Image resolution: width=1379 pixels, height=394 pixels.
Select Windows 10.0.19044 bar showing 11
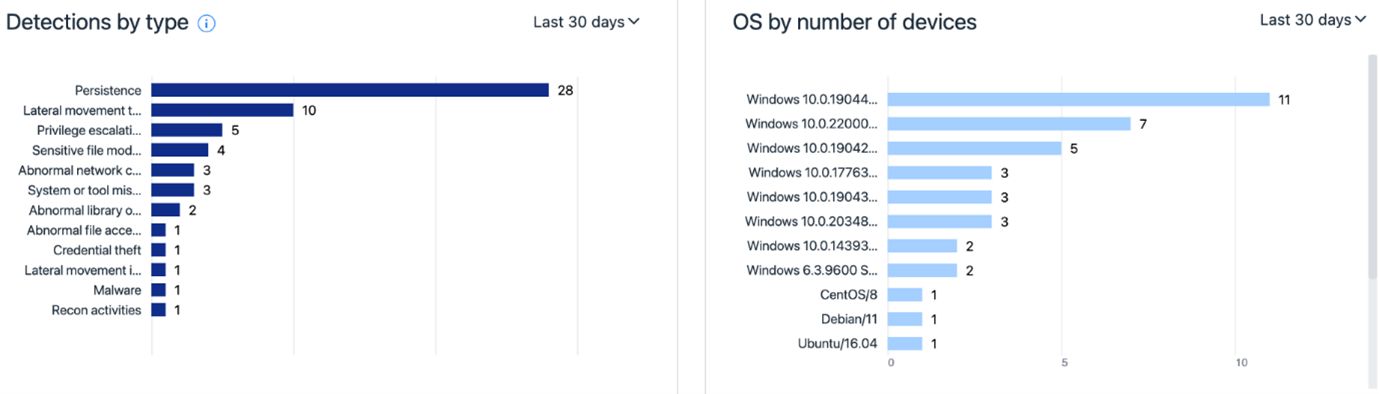pos(1079,99)
